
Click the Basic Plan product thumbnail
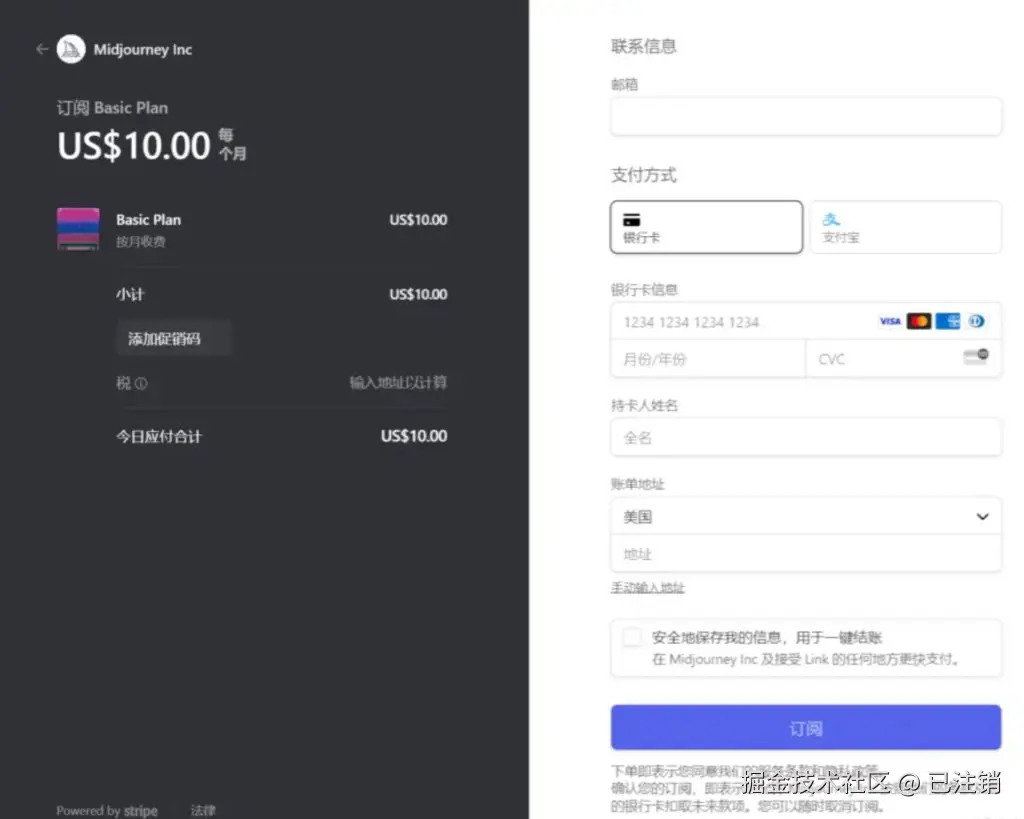pyautogui.click(x=78, y=229)
